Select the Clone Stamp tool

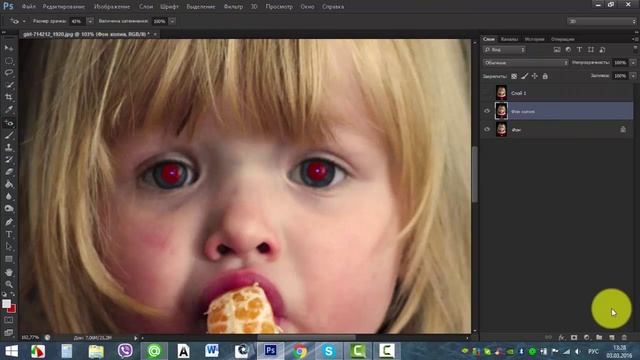[9, 147]
